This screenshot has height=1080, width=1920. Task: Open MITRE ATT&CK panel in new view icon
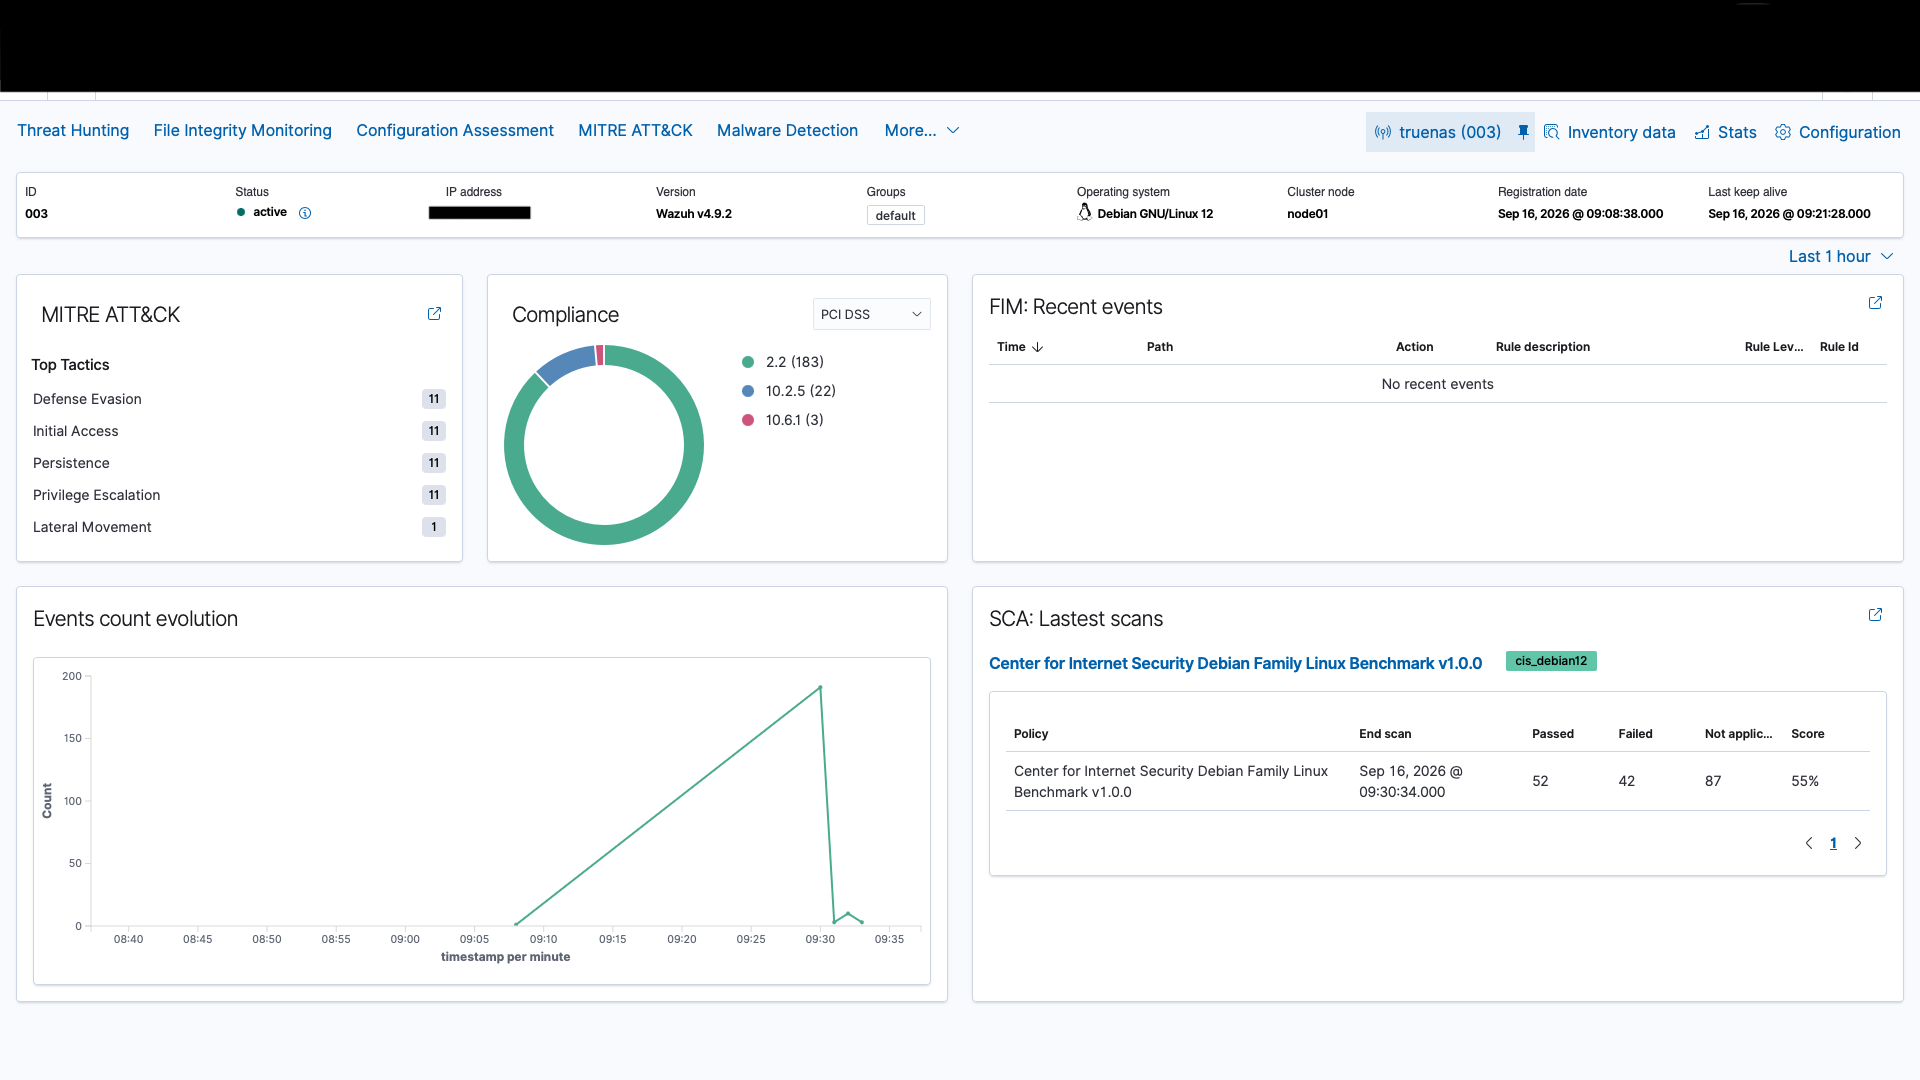pos(434,314)
